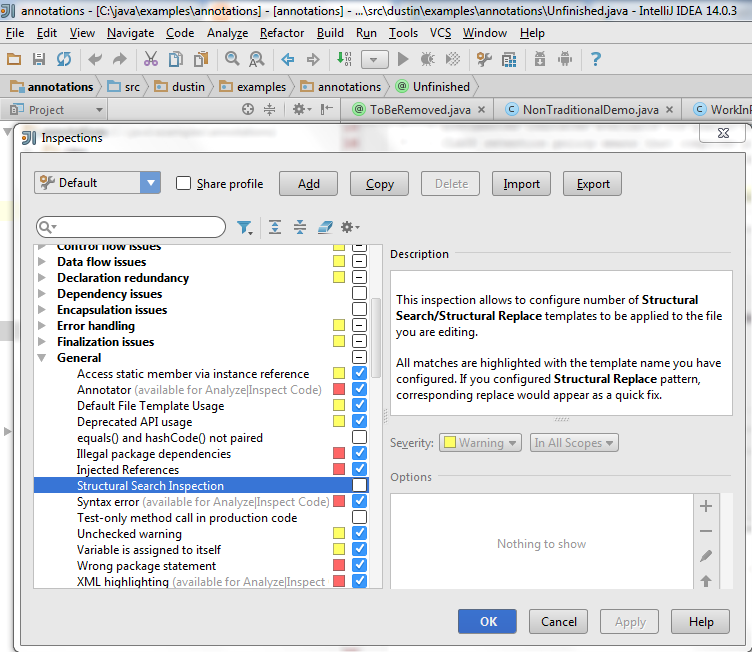Click the OK button
The height and width of the screenshot is (652, 752).
click(487, 621)
